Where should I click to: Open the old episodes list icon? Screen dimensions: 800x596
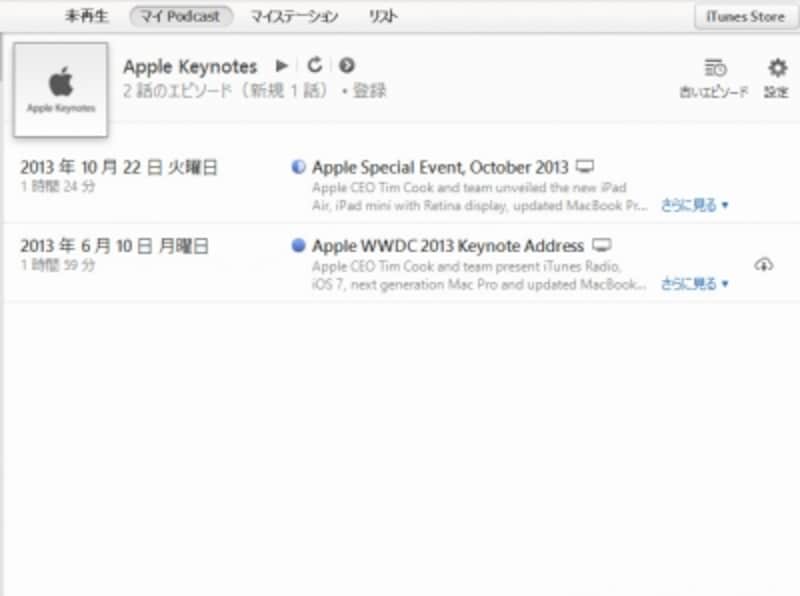click(715, 67)
